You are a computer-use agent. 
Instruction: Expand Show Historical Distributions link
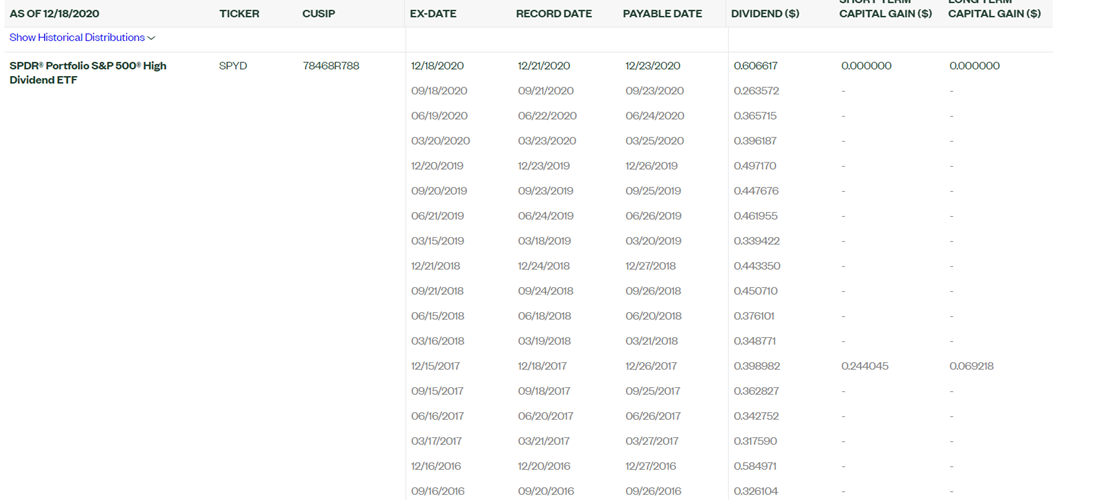pos(82,38)
